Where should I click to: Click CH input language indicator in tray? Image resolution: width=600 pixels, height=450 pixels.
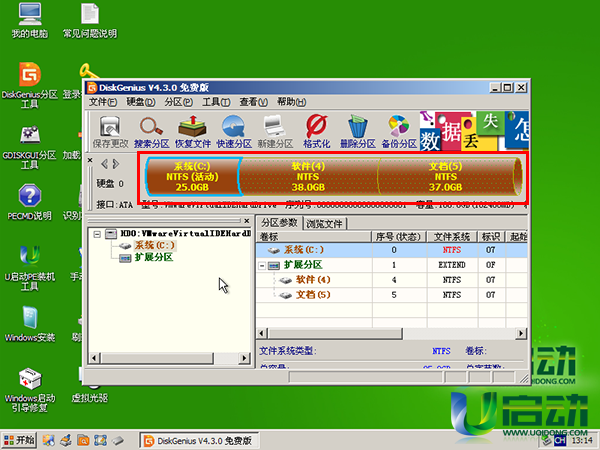(x=560, y=441)
